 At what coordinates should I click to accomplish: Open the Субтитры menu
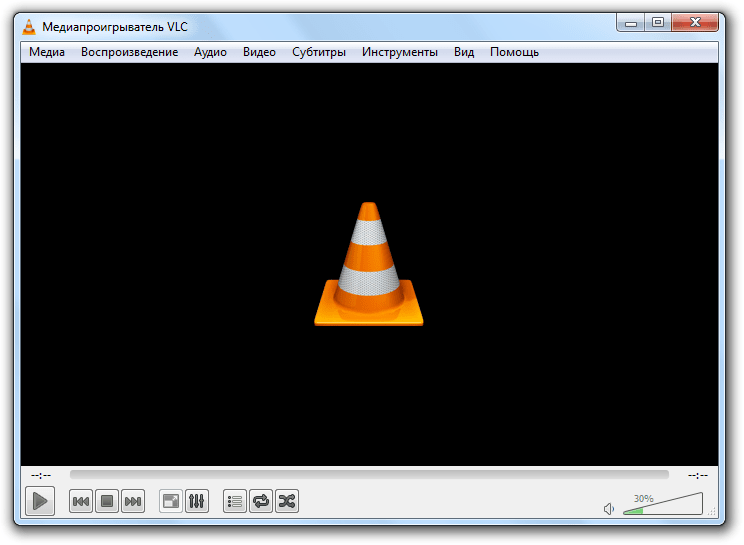[x=319, y=52]
